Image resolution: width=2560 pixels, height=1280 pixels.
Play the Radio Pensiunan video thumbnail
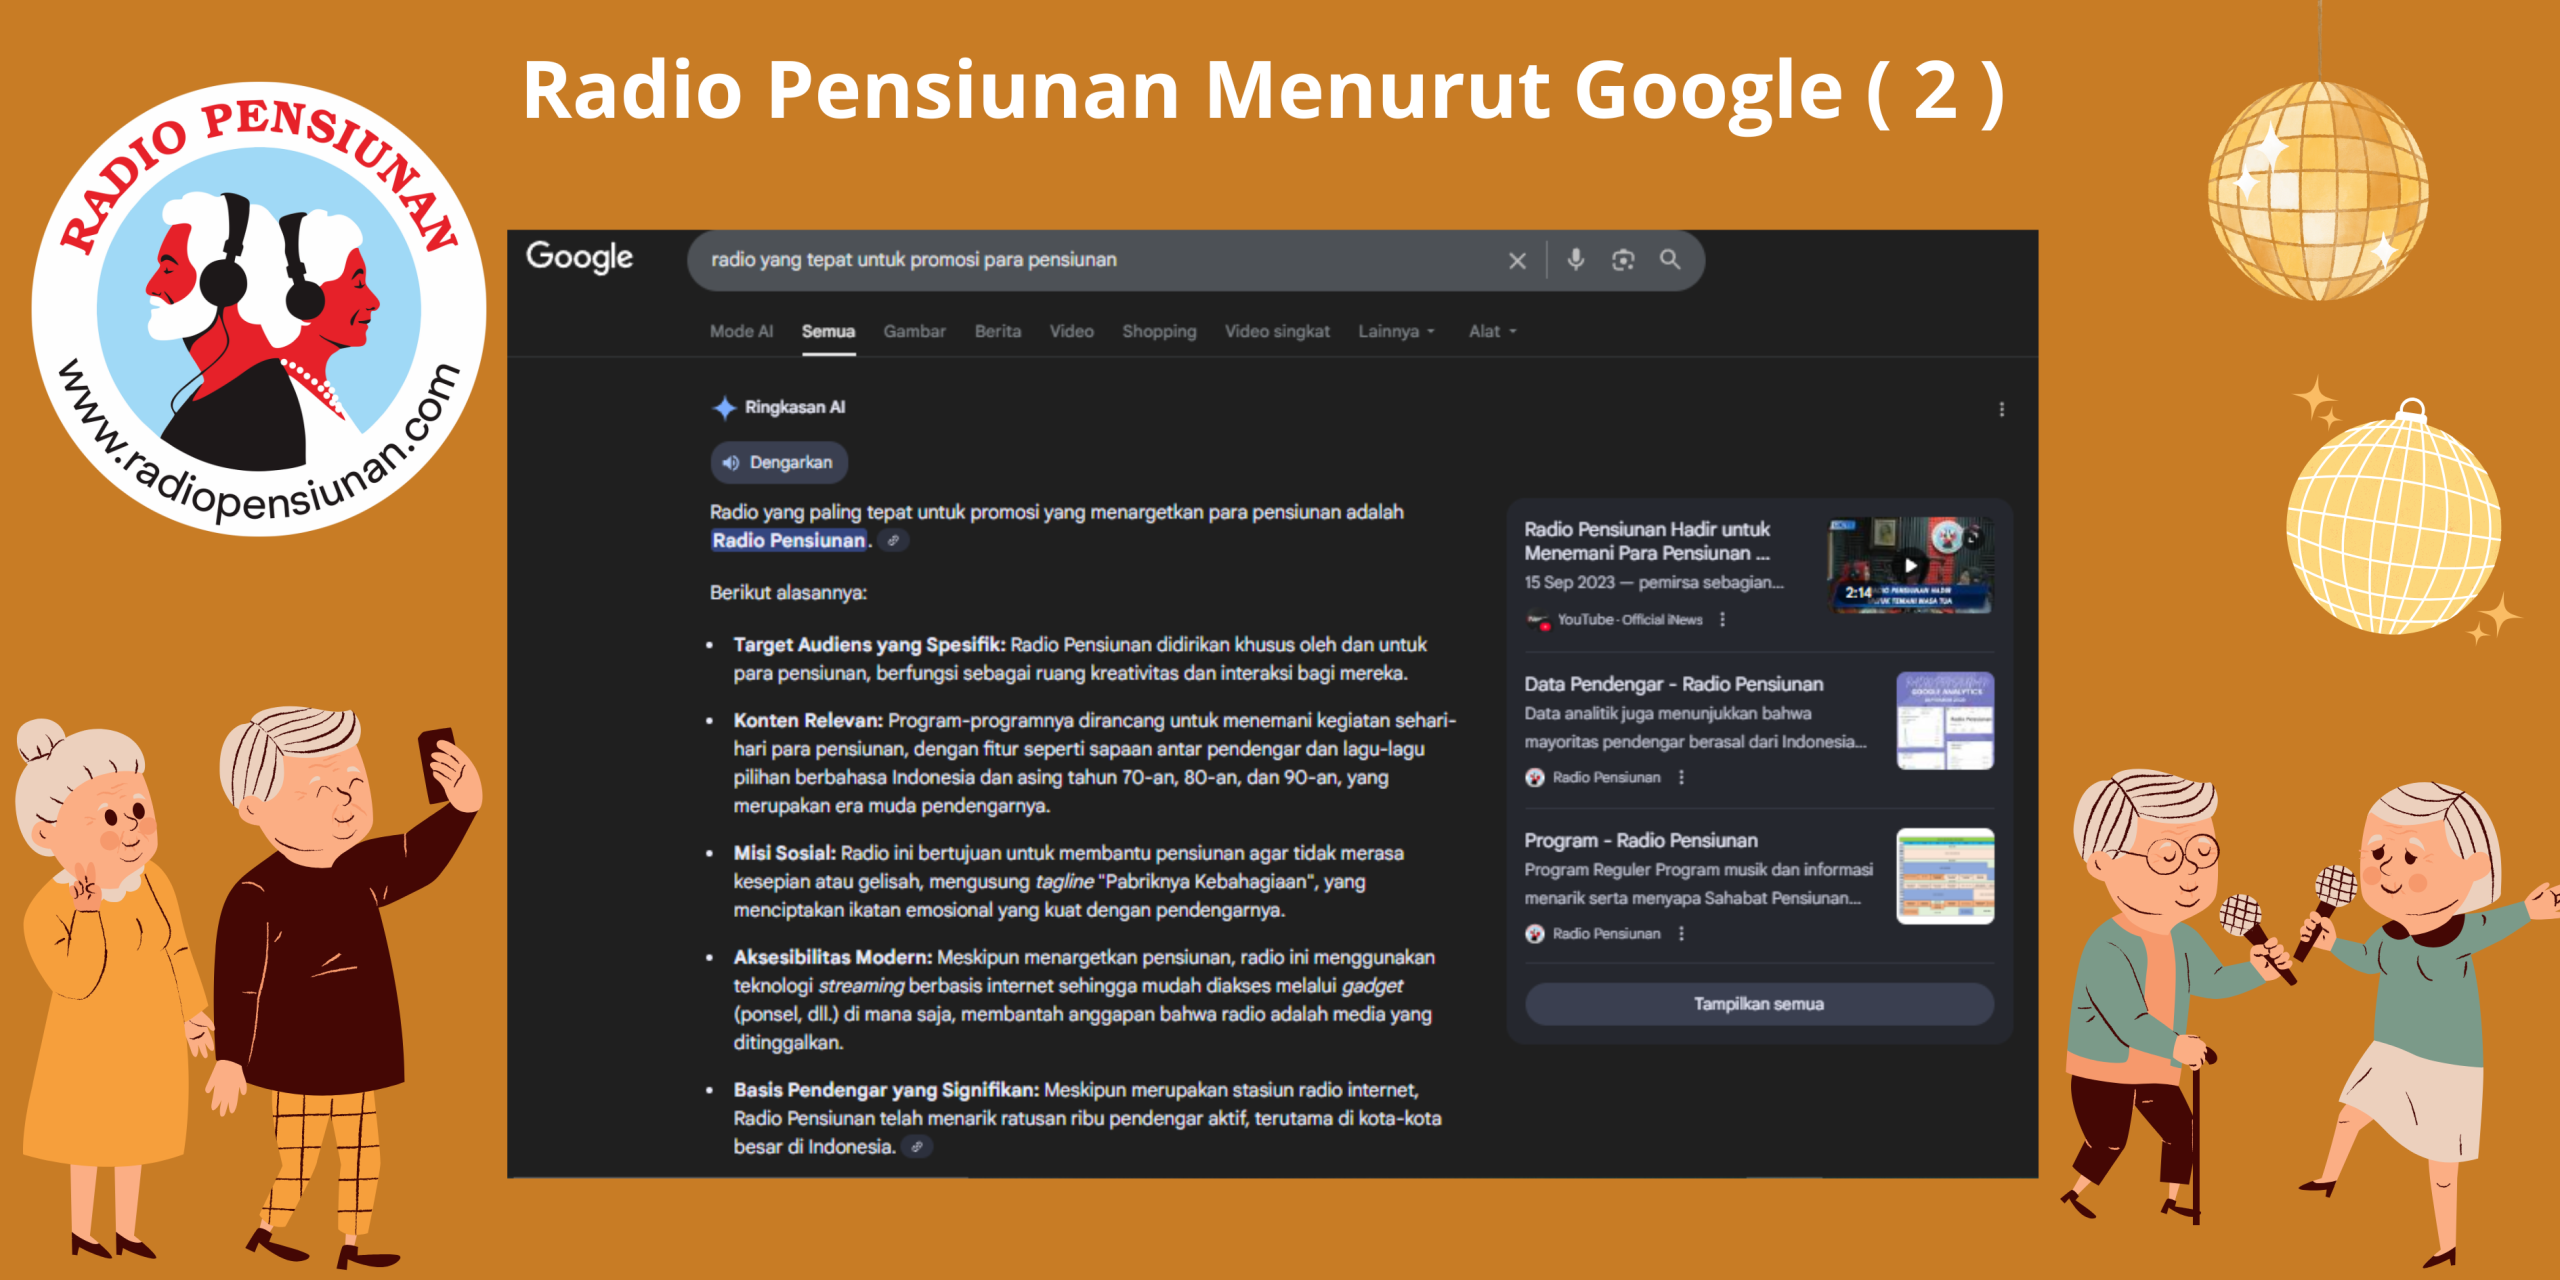1909,565
